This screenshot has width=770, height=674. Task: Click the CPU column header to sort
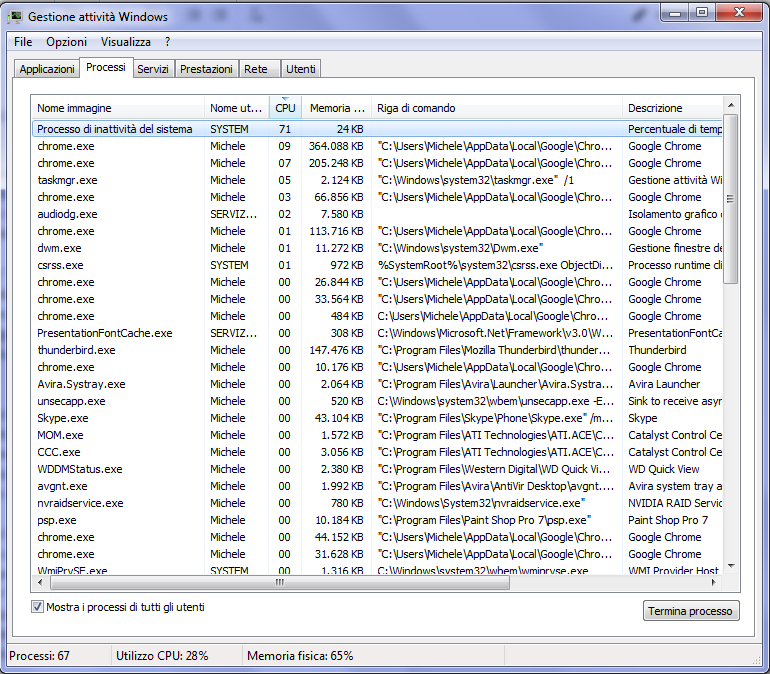point(285,108)
